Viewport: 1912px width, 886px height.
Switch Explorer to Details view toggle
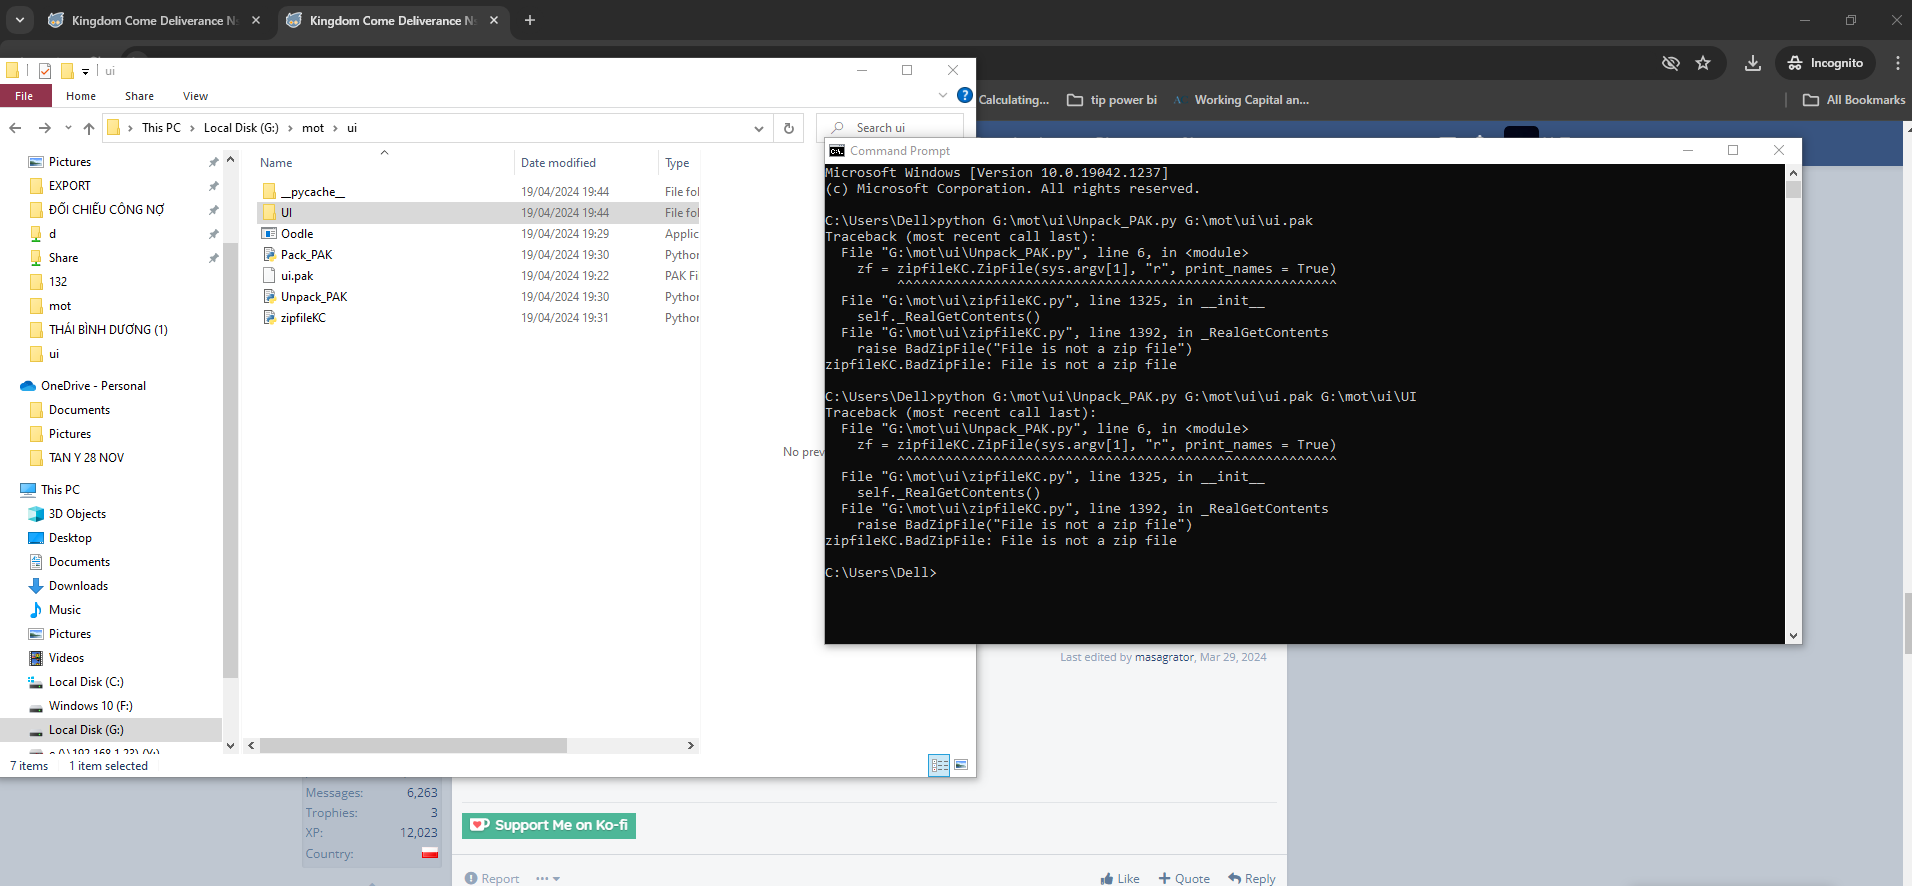tap(939, 765)
